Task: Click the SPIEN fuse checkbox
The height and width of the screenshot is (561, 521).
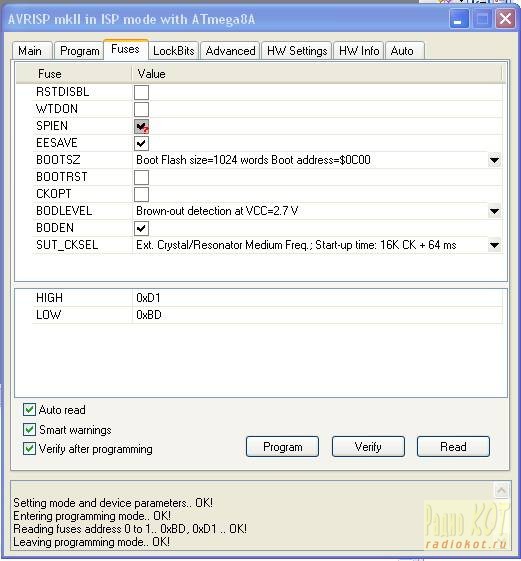Action: coord(141,126)
